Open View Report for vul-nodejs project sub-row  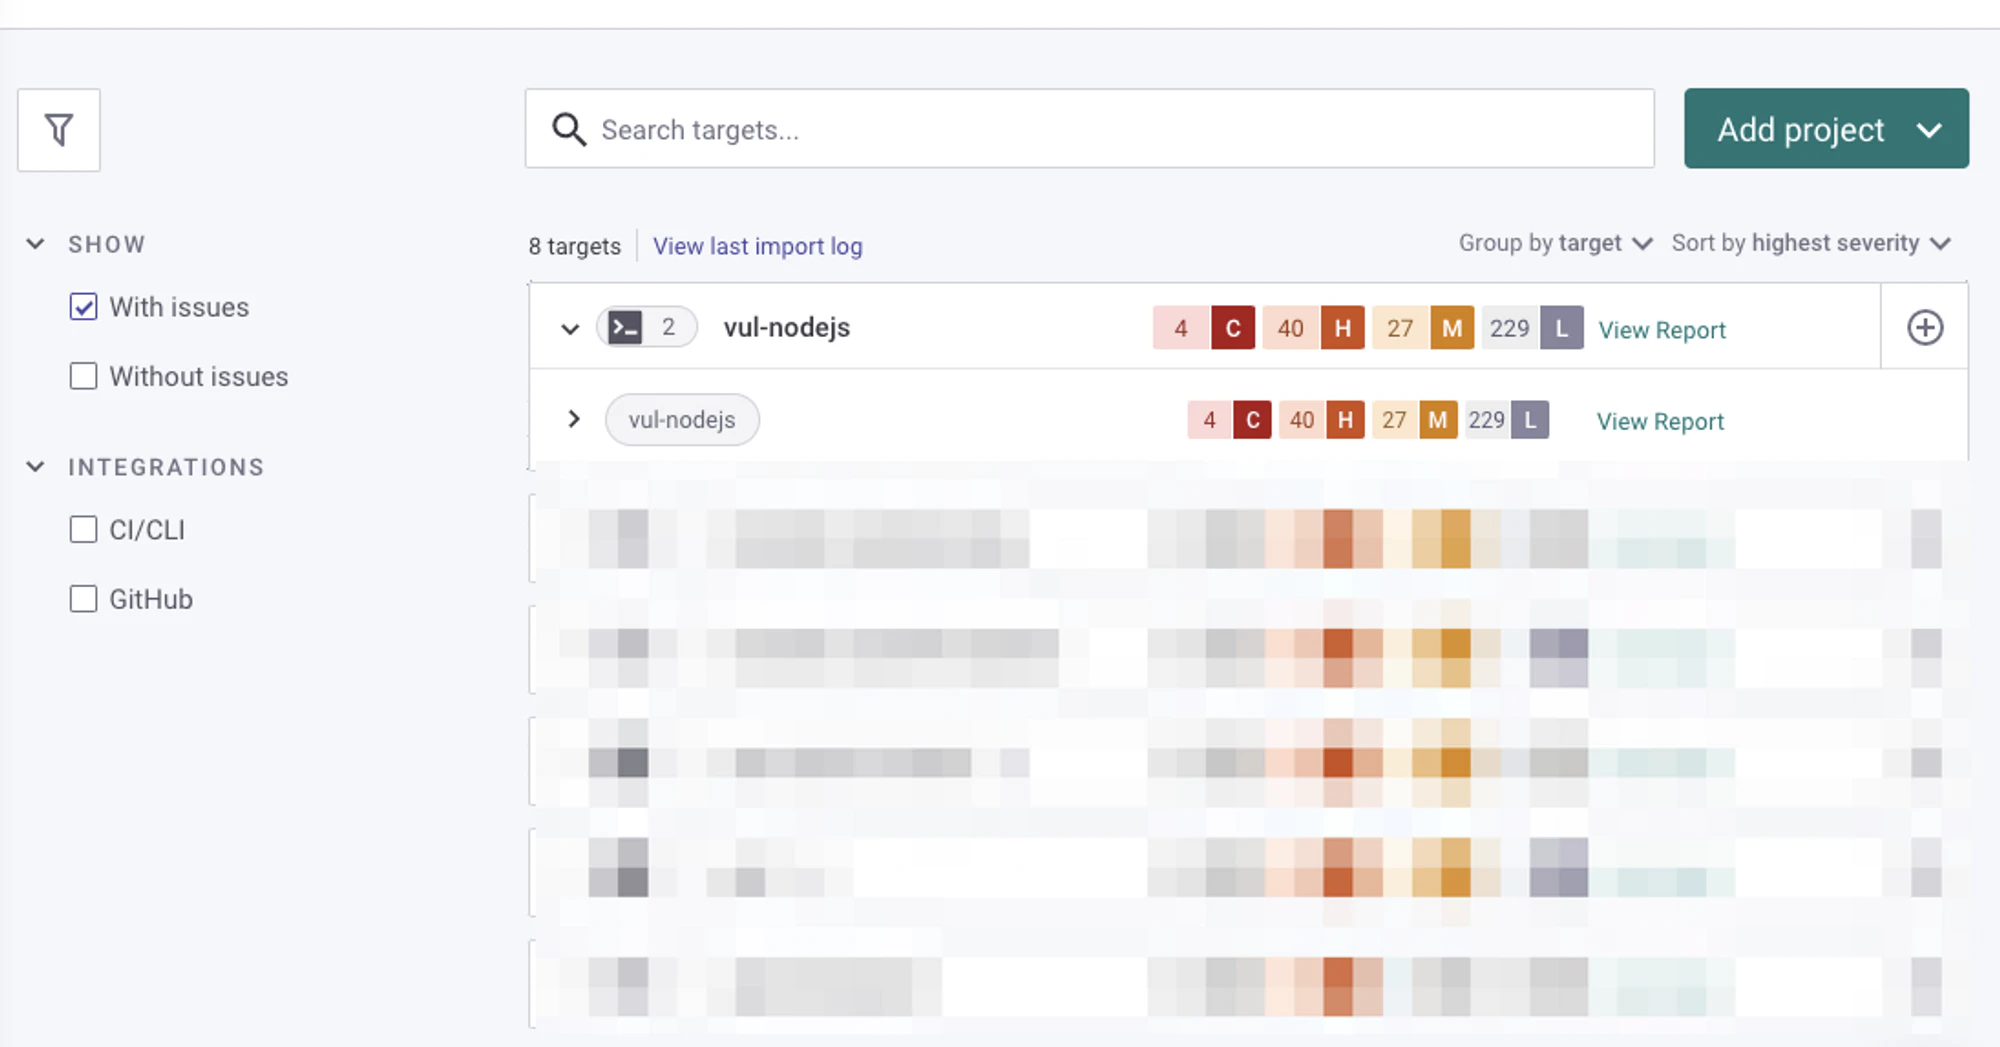(x=1660, y=421)
